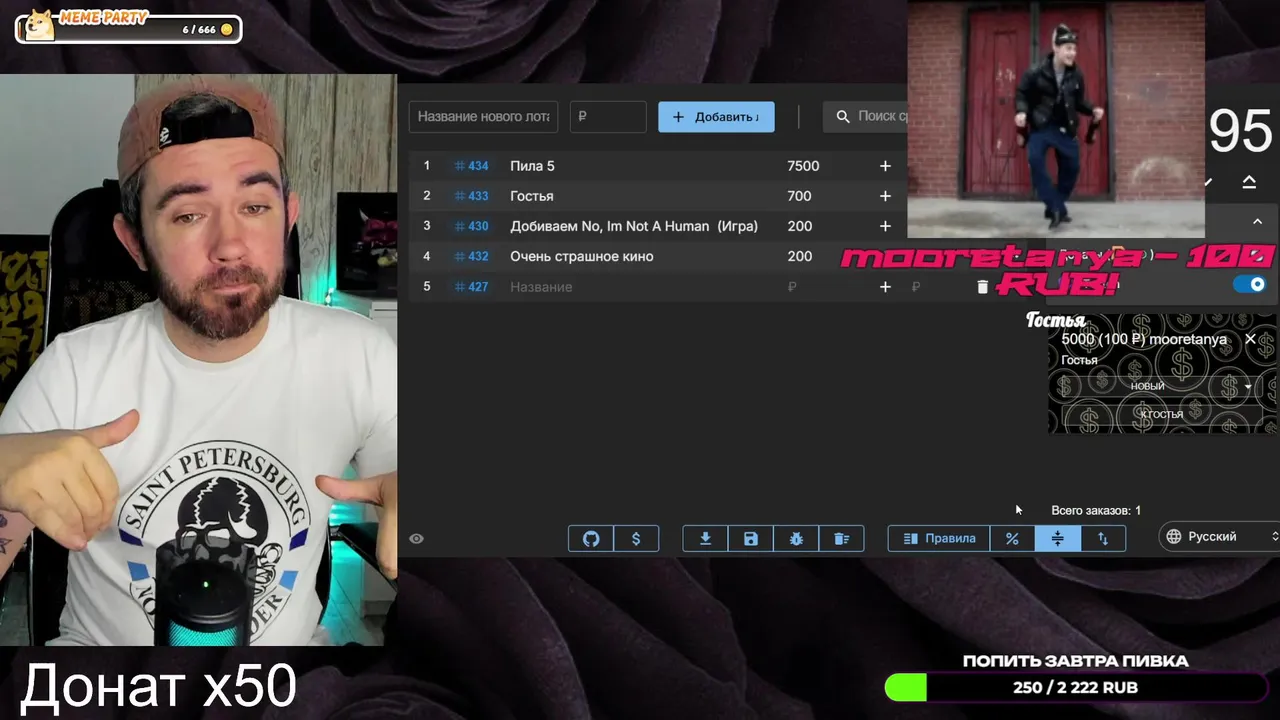Screen dimensions: 1280x720
Task: Focus the Название нового лота field
Action: point(484,117)
